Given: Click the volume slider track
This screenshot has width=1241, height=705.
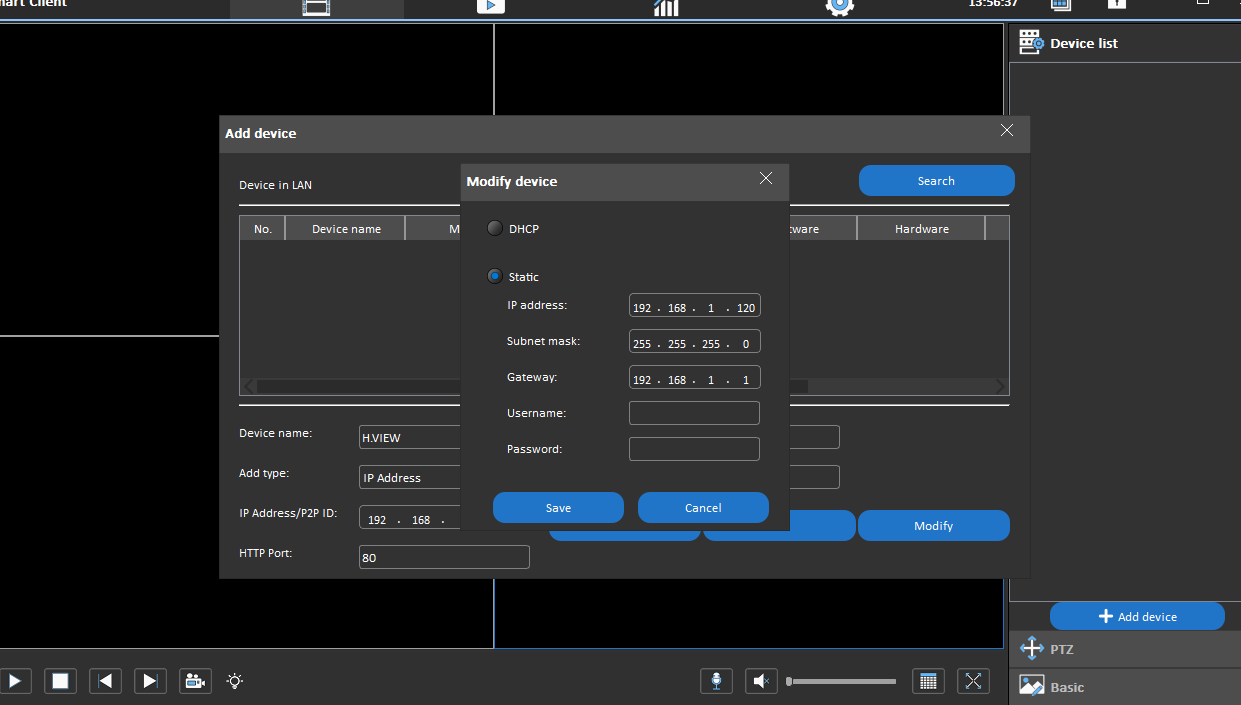Looking at the screenshot, I should click(x=842, y=682).
